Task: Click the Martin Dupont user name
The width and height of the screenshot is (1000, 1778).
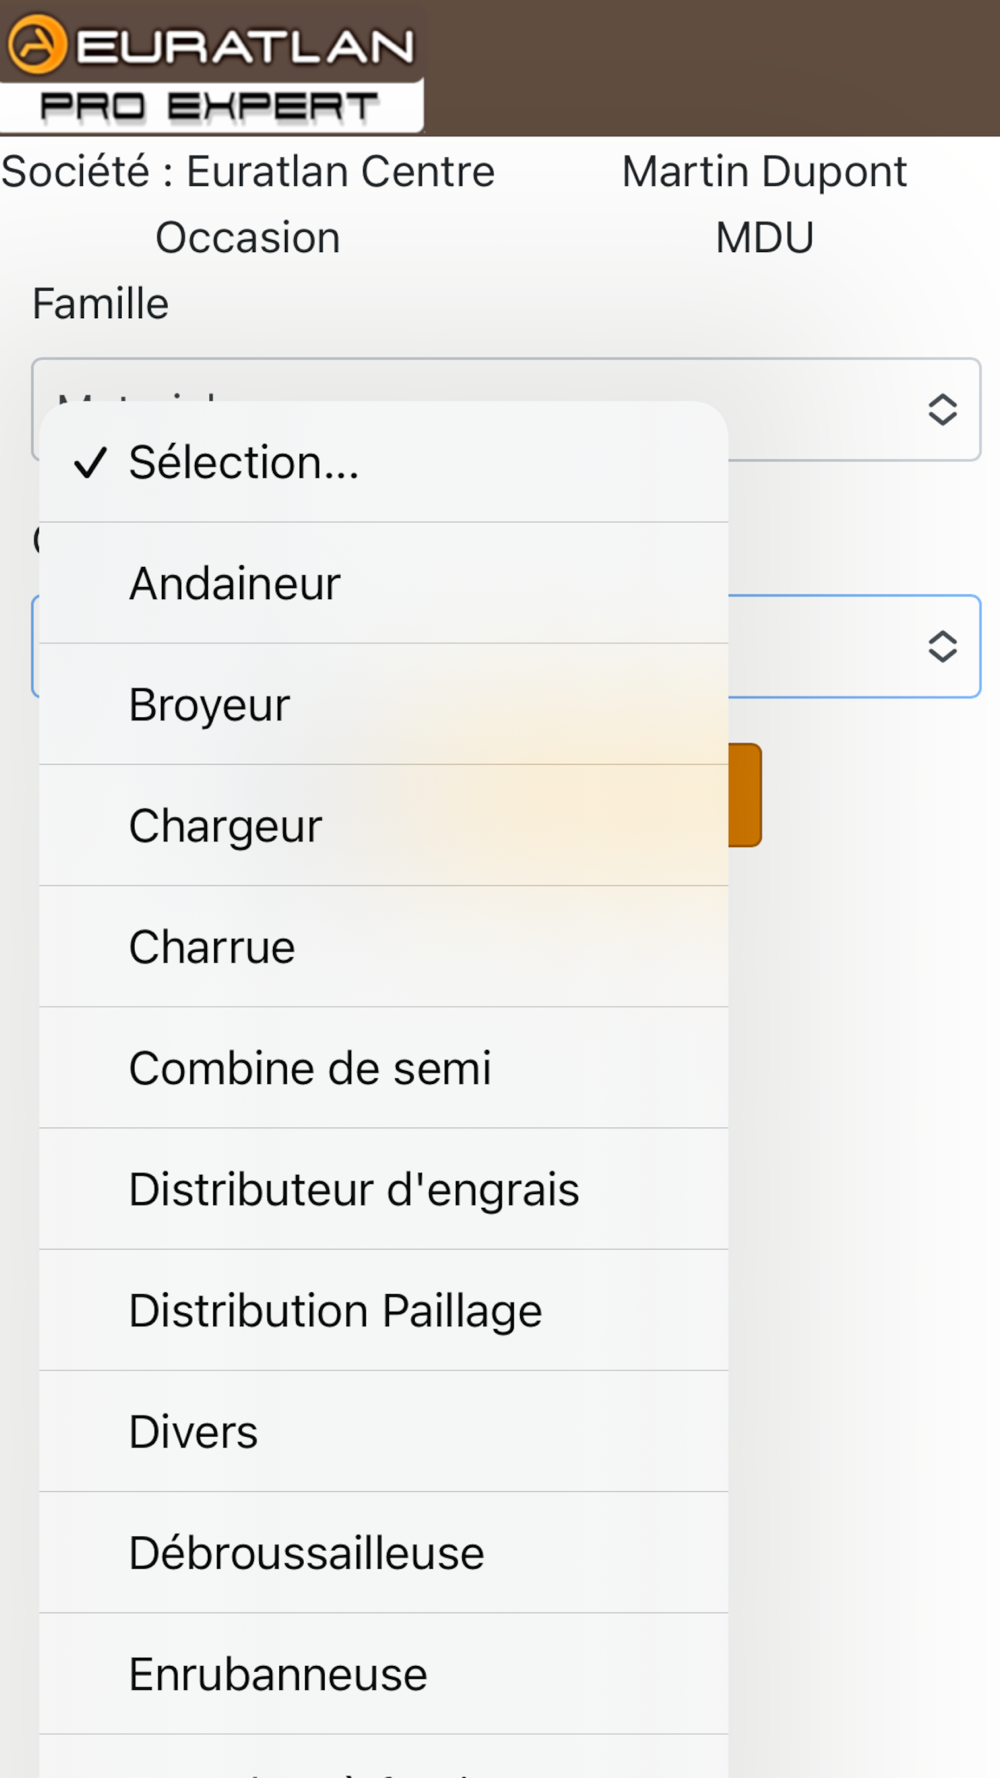Action: [x=764, y=172]
